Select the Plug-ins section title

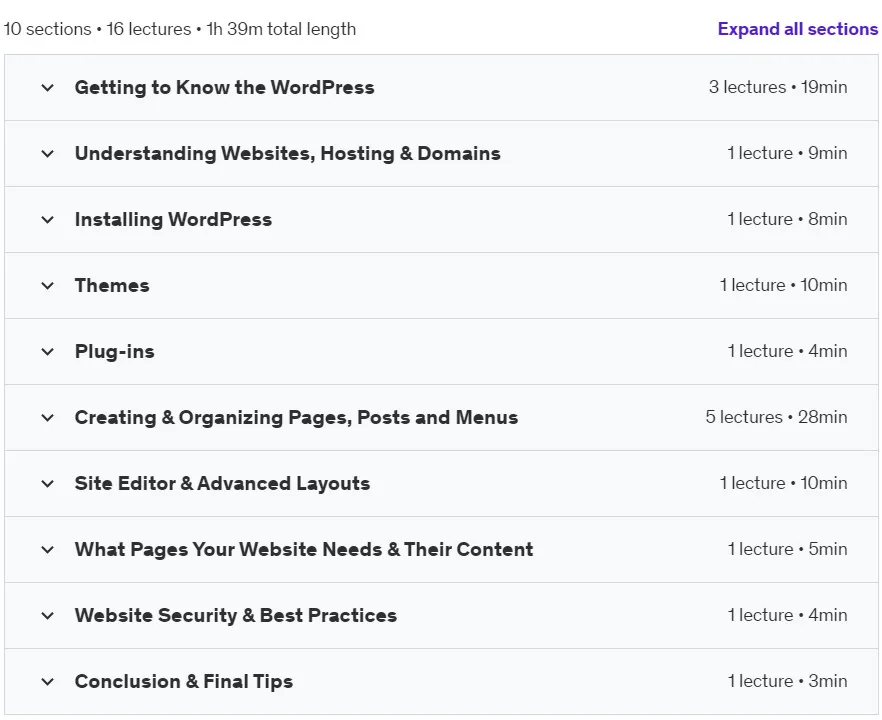115,352
